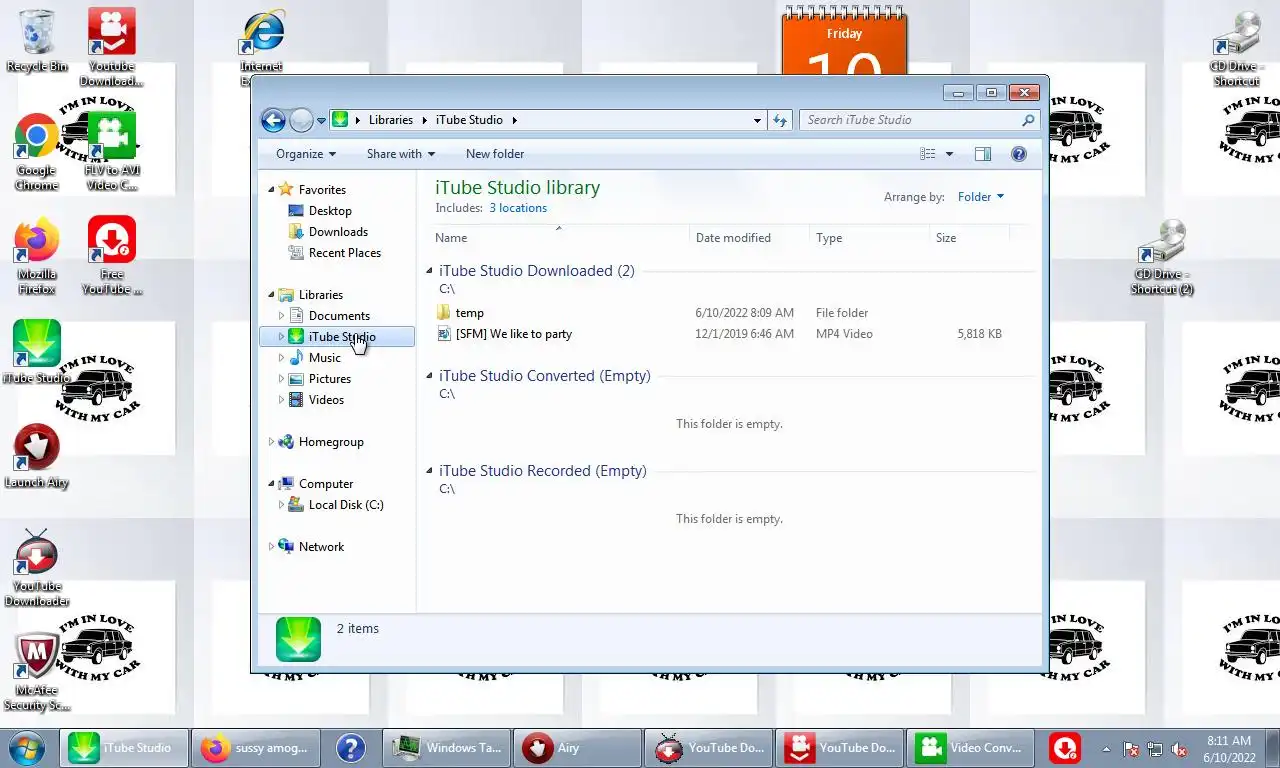
Task: Click the 3 locations link
Action: pyautogui.click(x=518, y=208)
